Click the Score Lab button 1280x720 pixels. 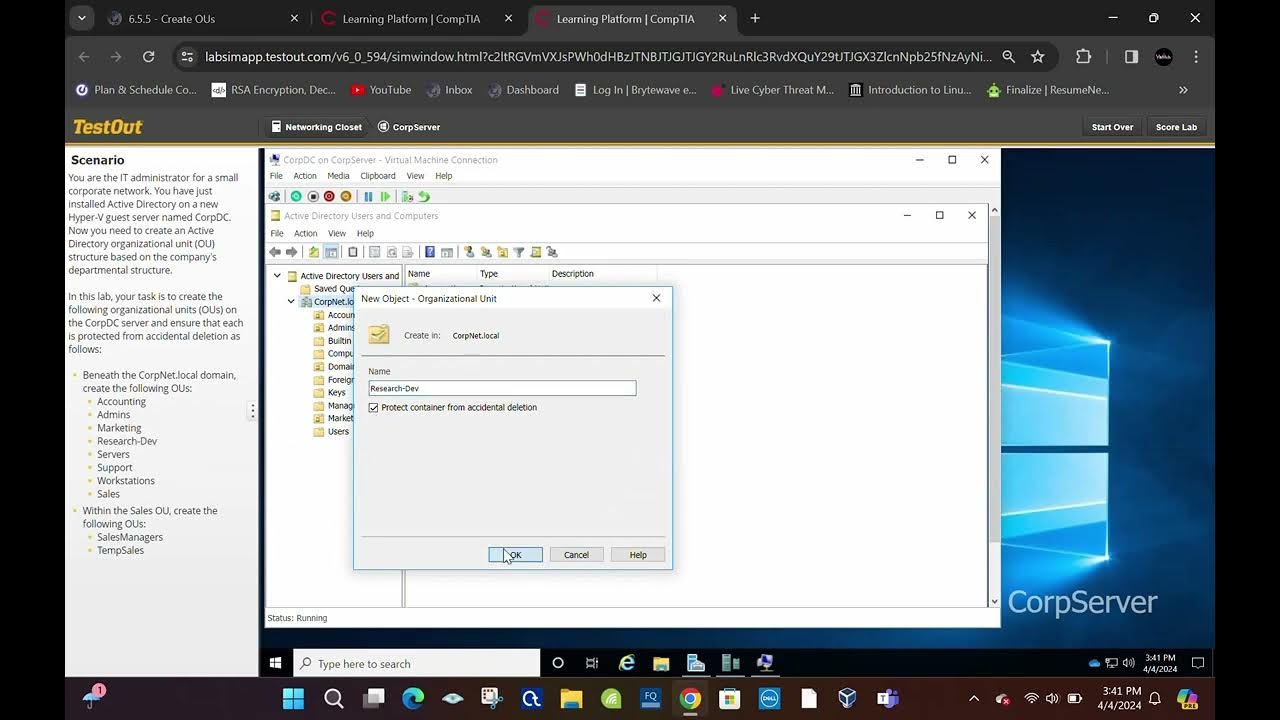(1176, 127)
